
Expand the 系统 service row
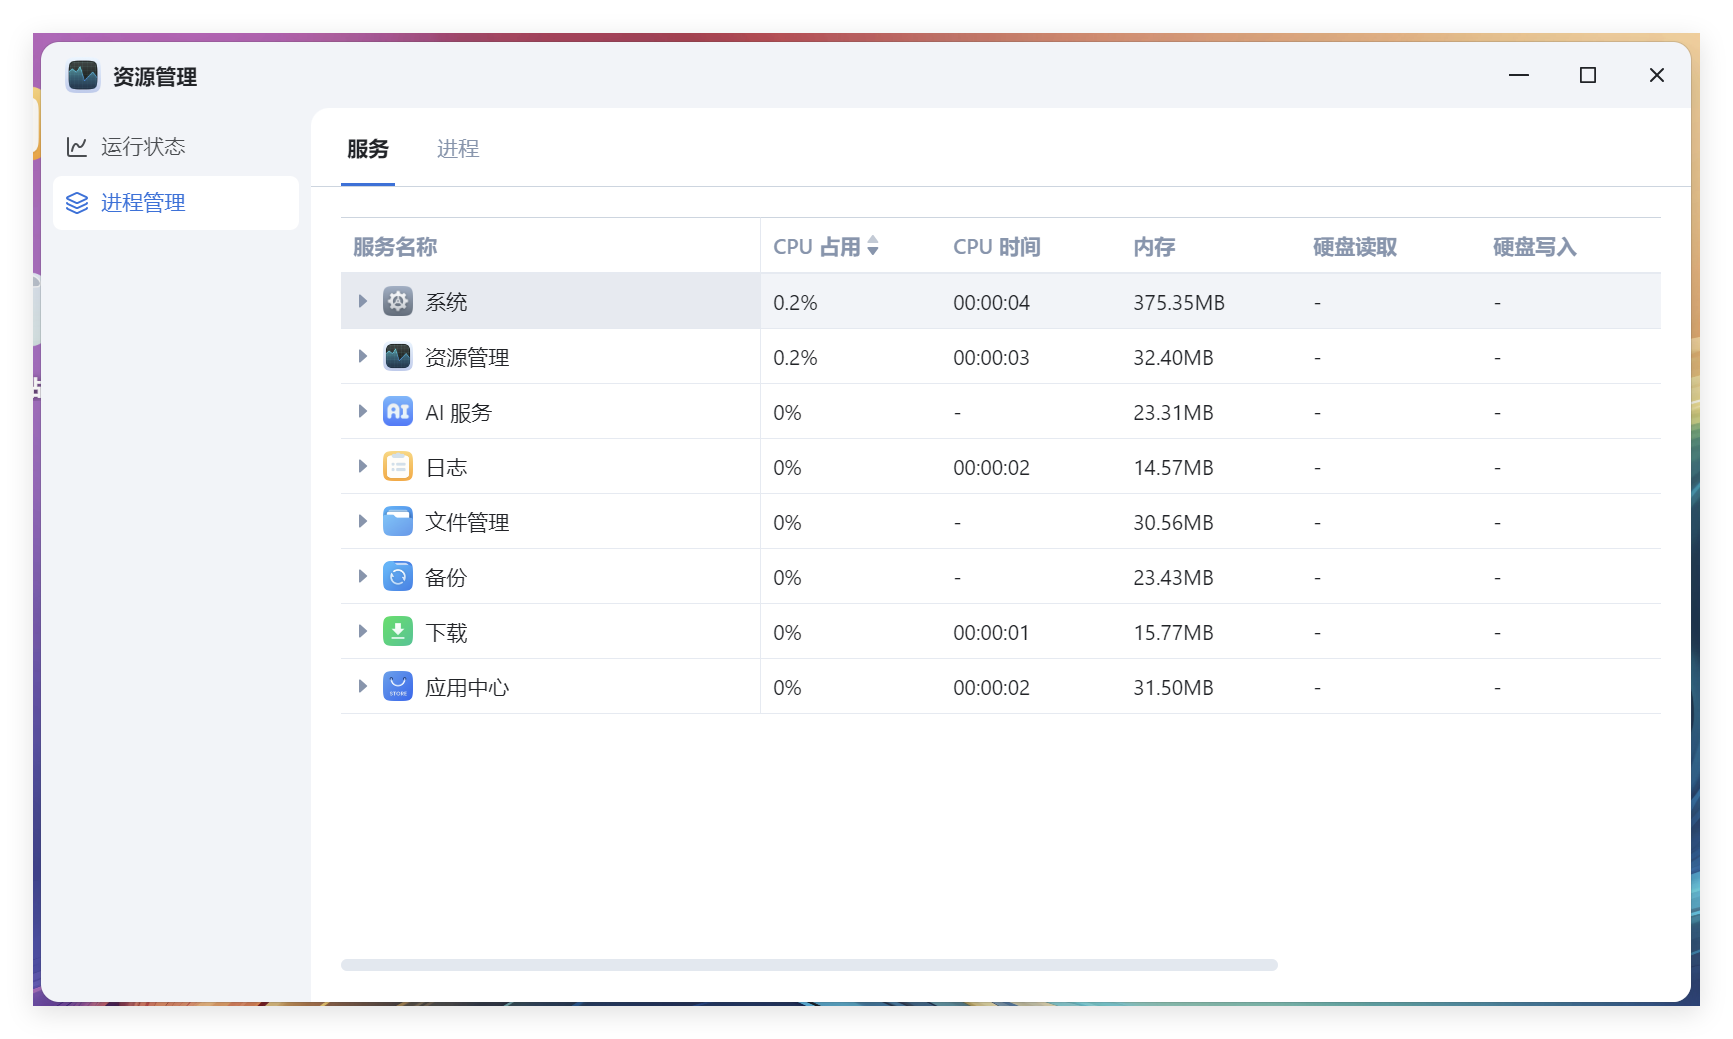pyautogui.click(x=363, y=301)
